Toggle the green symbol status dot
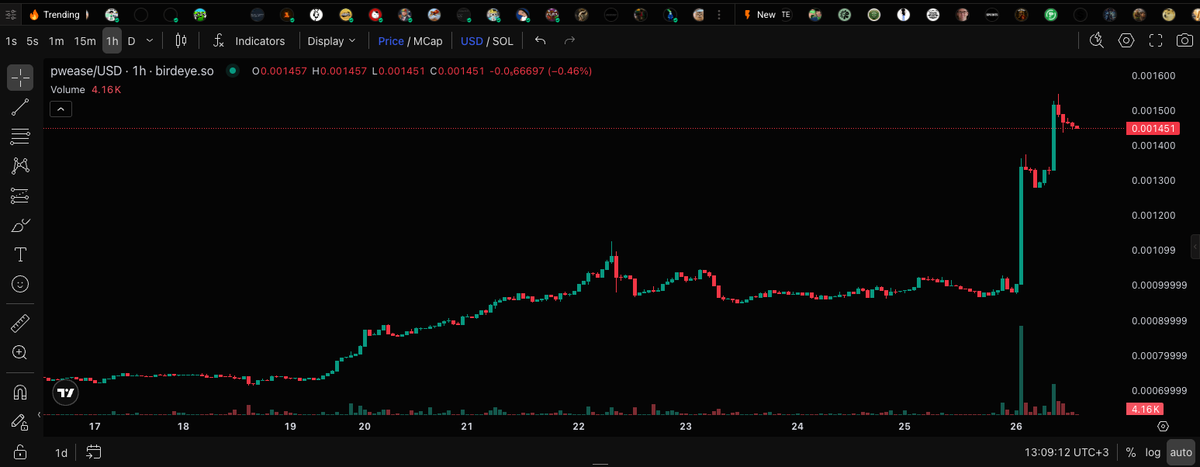 tap(233, 71)
